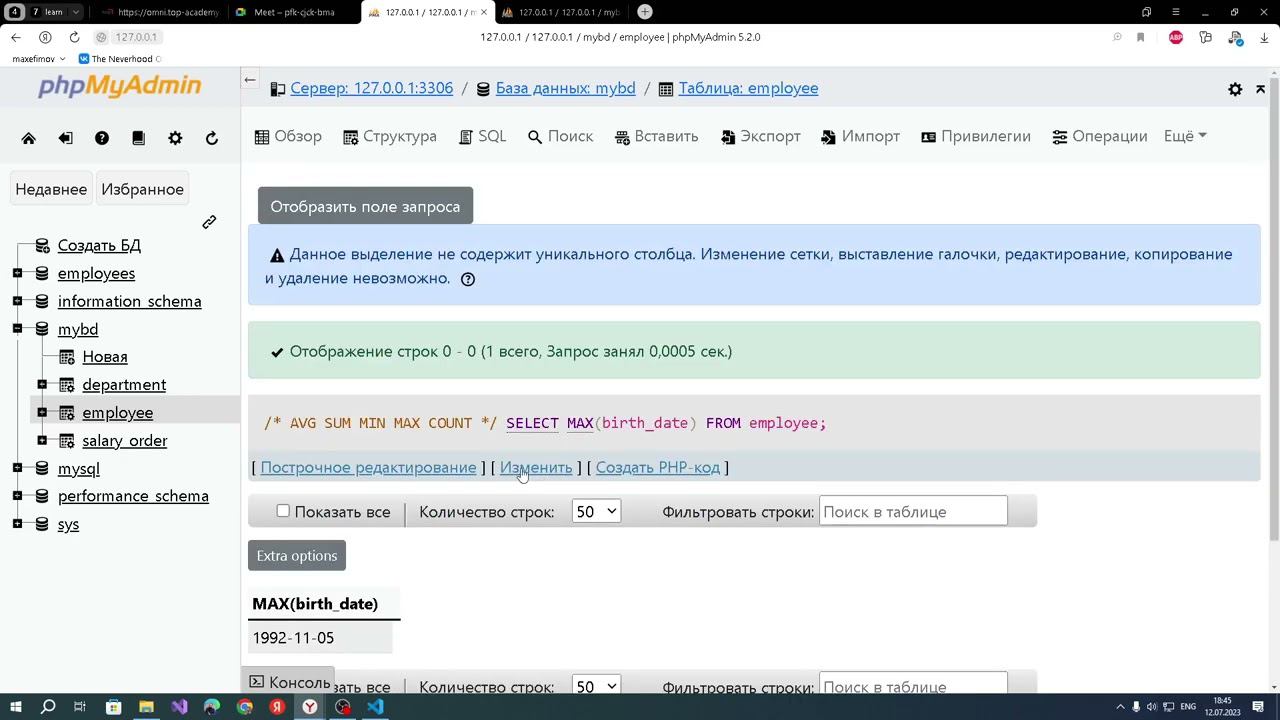Open Visual Studio from the taskbar
The width and height of the screenshot is (1280, 720).
179,707
